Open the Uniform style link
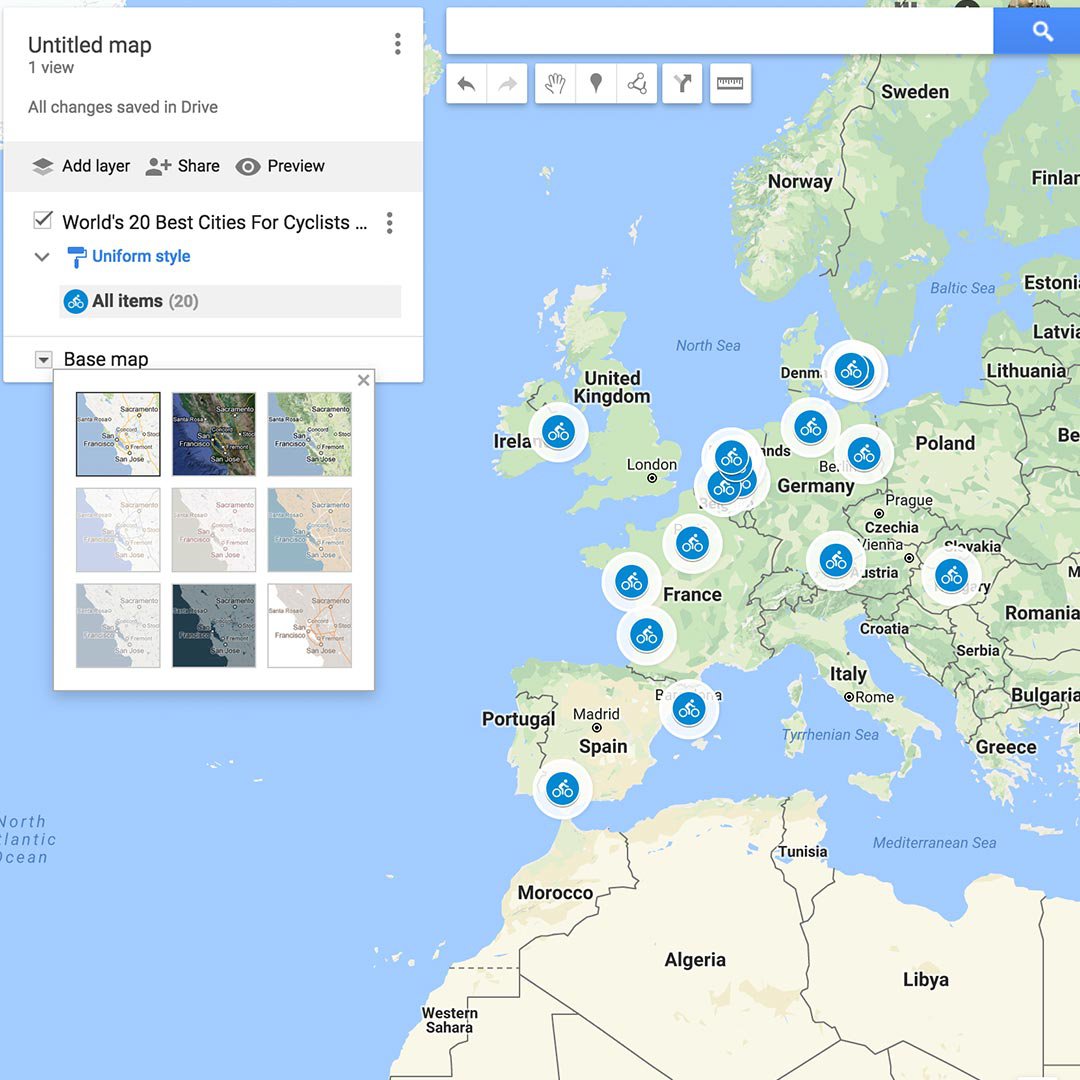 click(141, 256)
